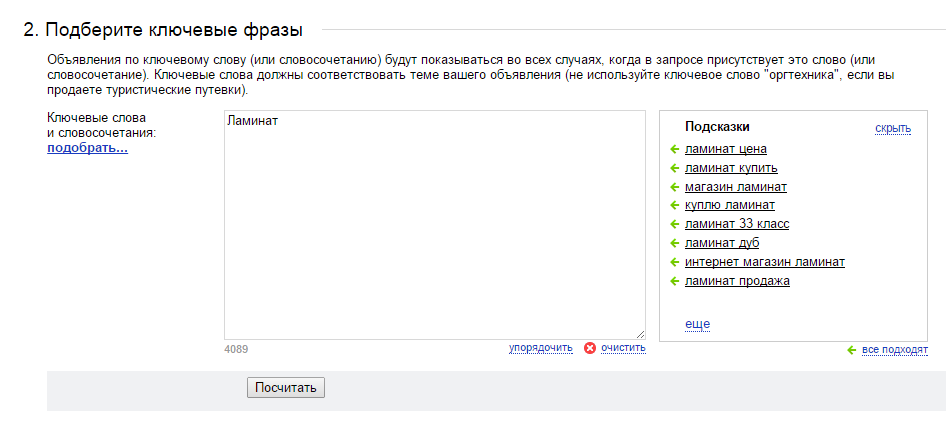The image size is (946, 423).
Task: Accept all suggestions via 'все подходят'
Action: pyautogui.click(x=895, y=351)
